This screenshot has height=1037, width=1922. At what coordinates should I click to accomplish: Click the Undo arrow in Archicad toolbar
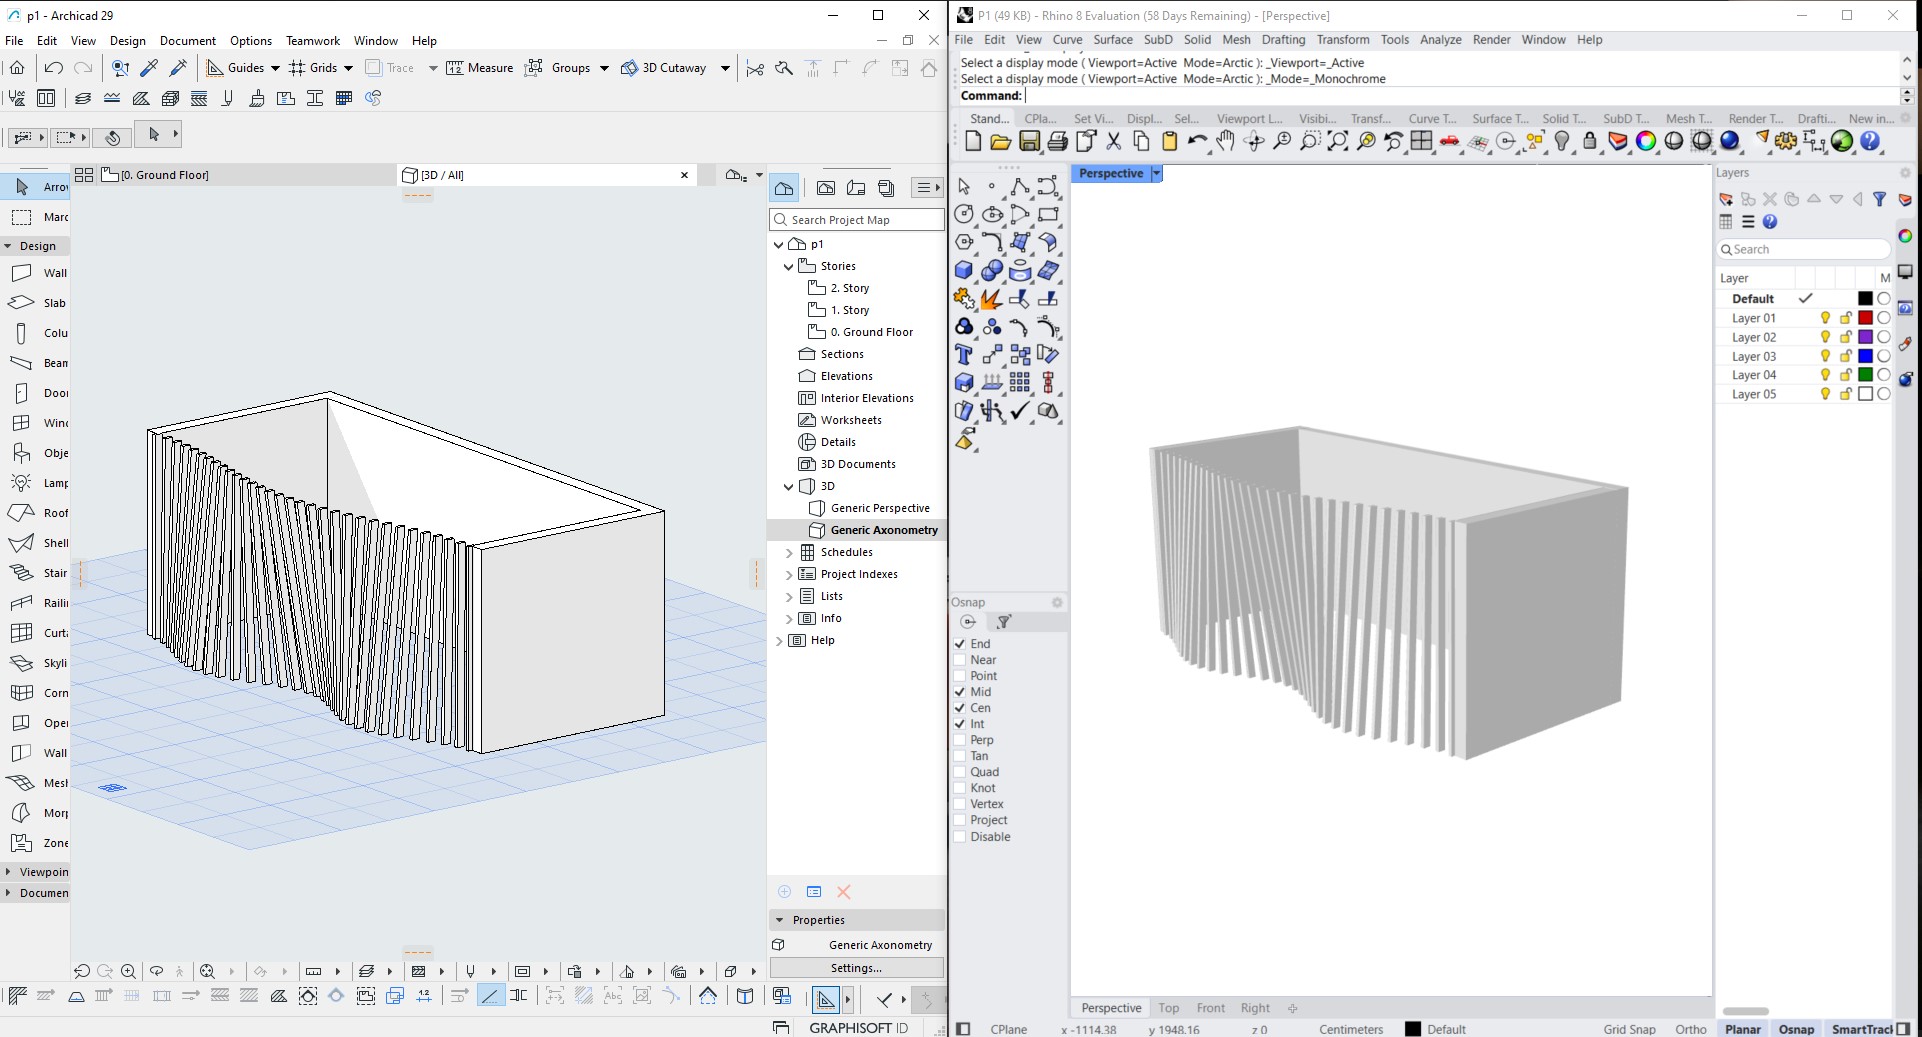click(x=54, y=68)
